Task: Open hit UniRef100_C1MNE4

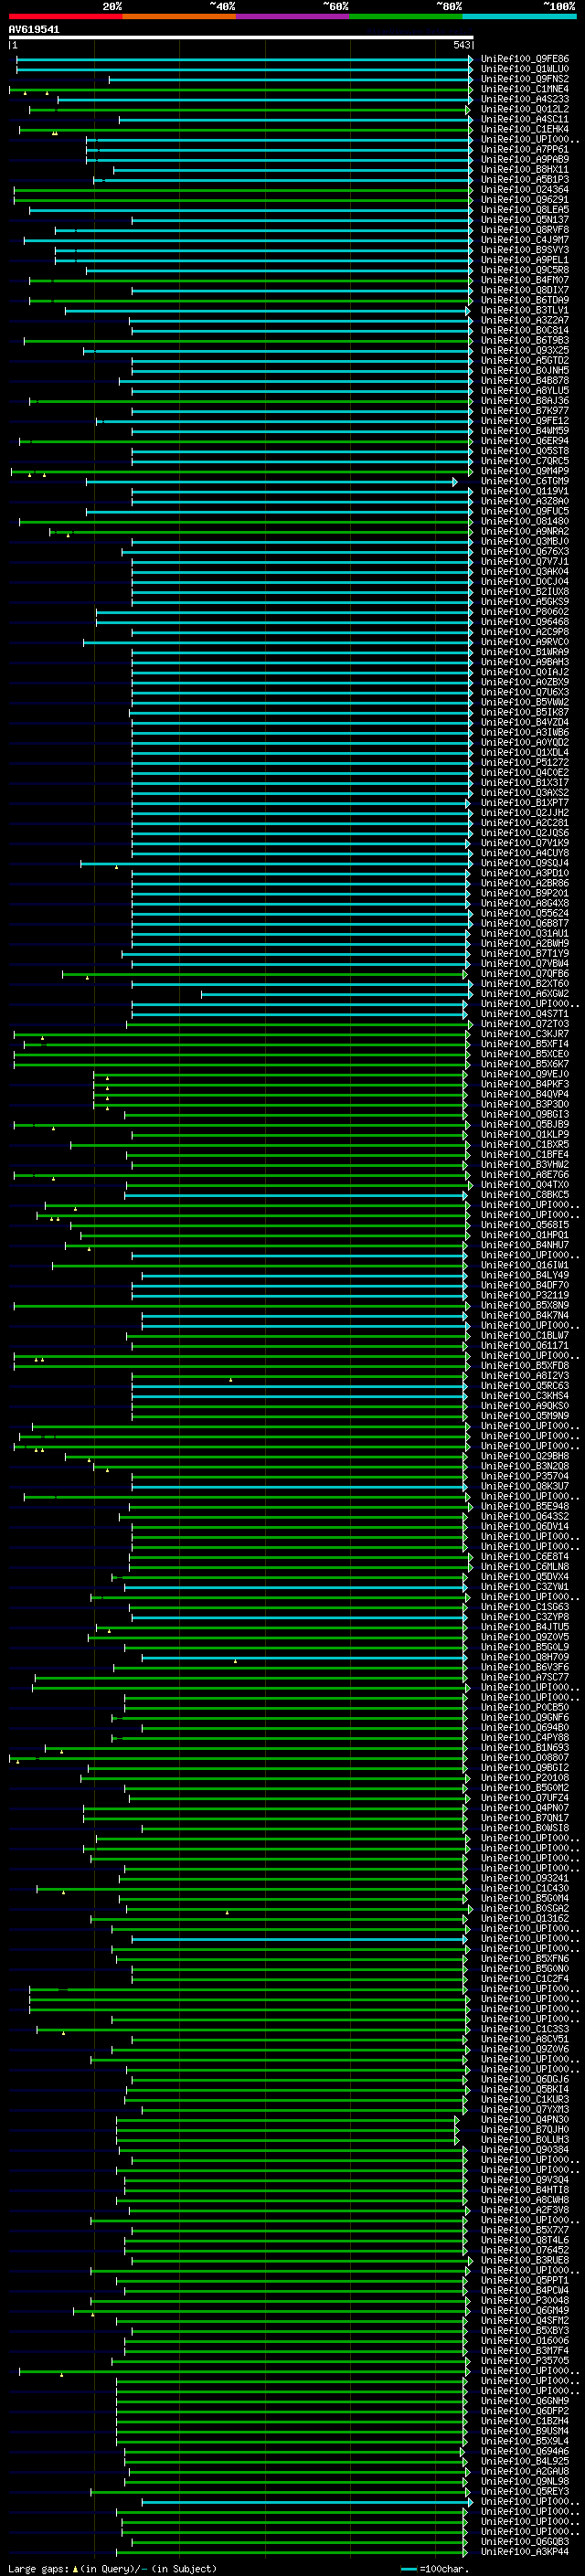Action: point(524,89)
